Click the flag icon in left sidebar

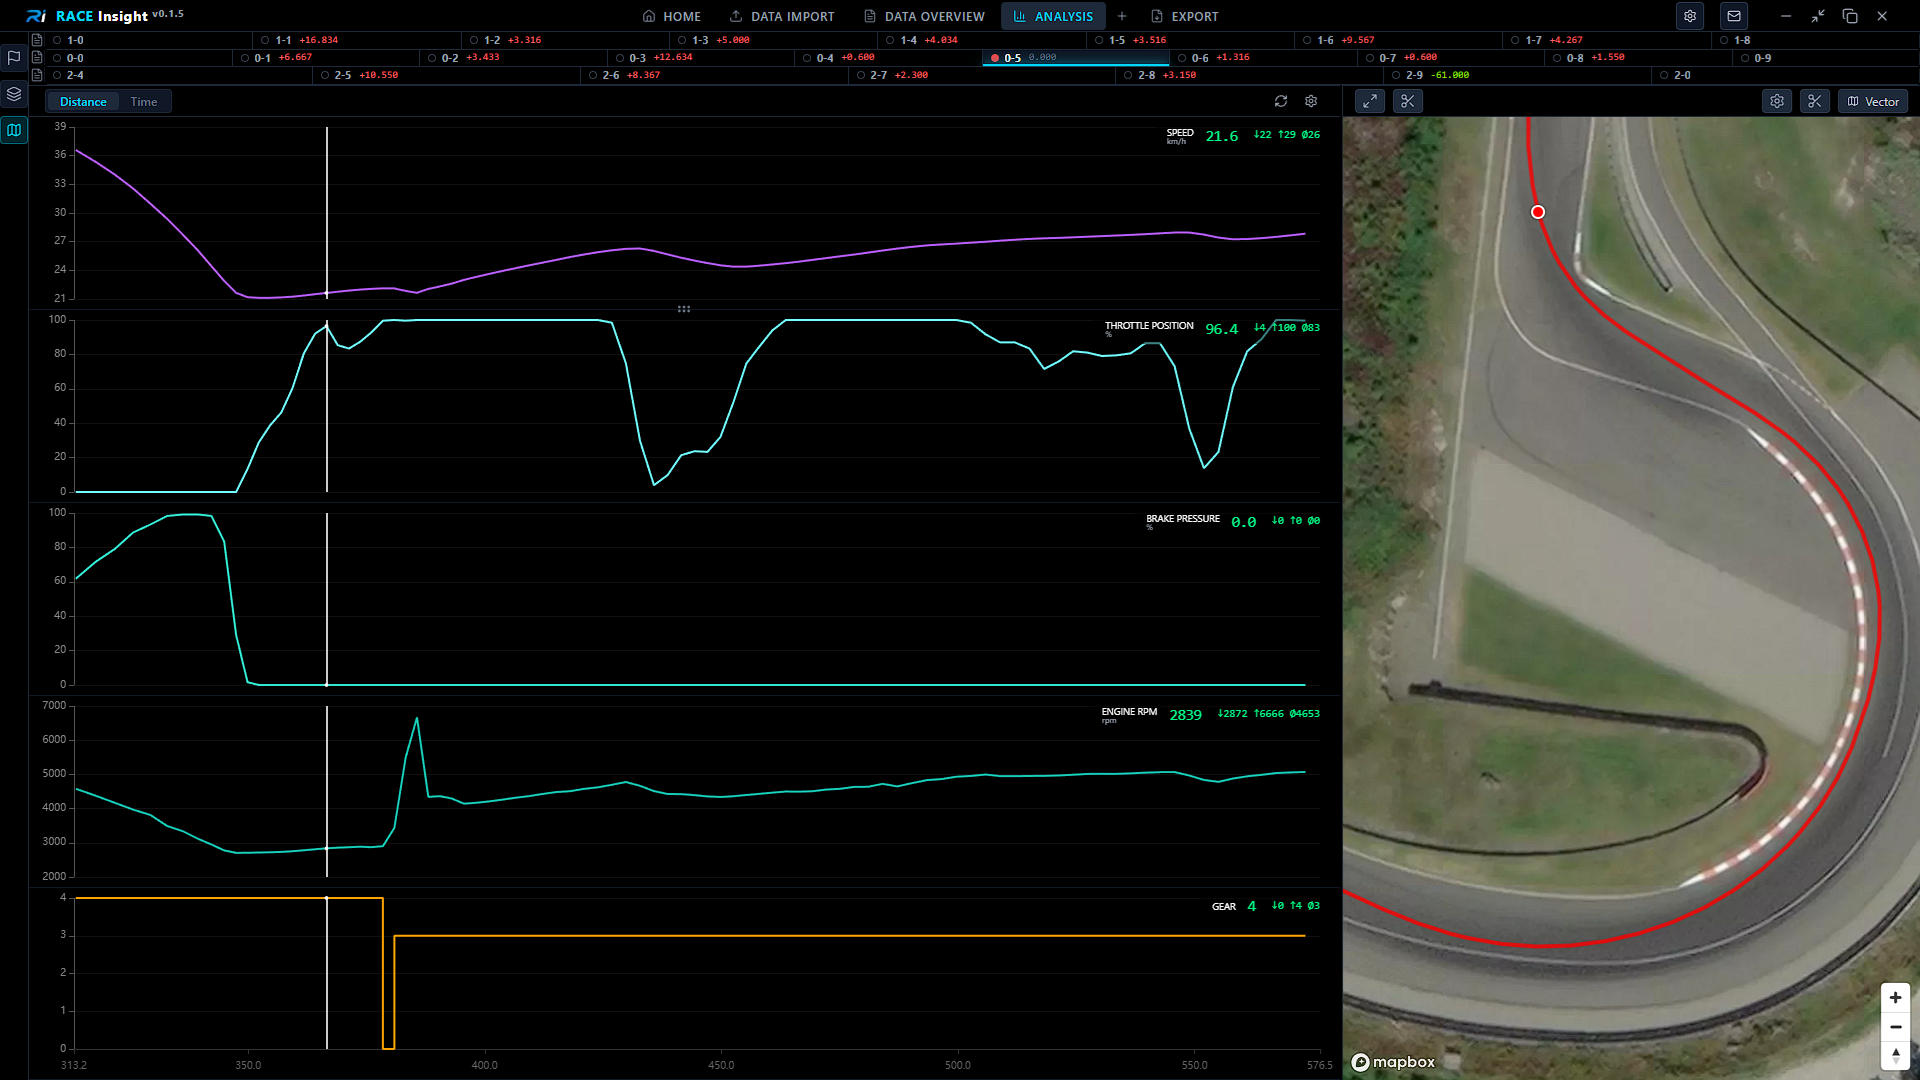pos(14,58)
